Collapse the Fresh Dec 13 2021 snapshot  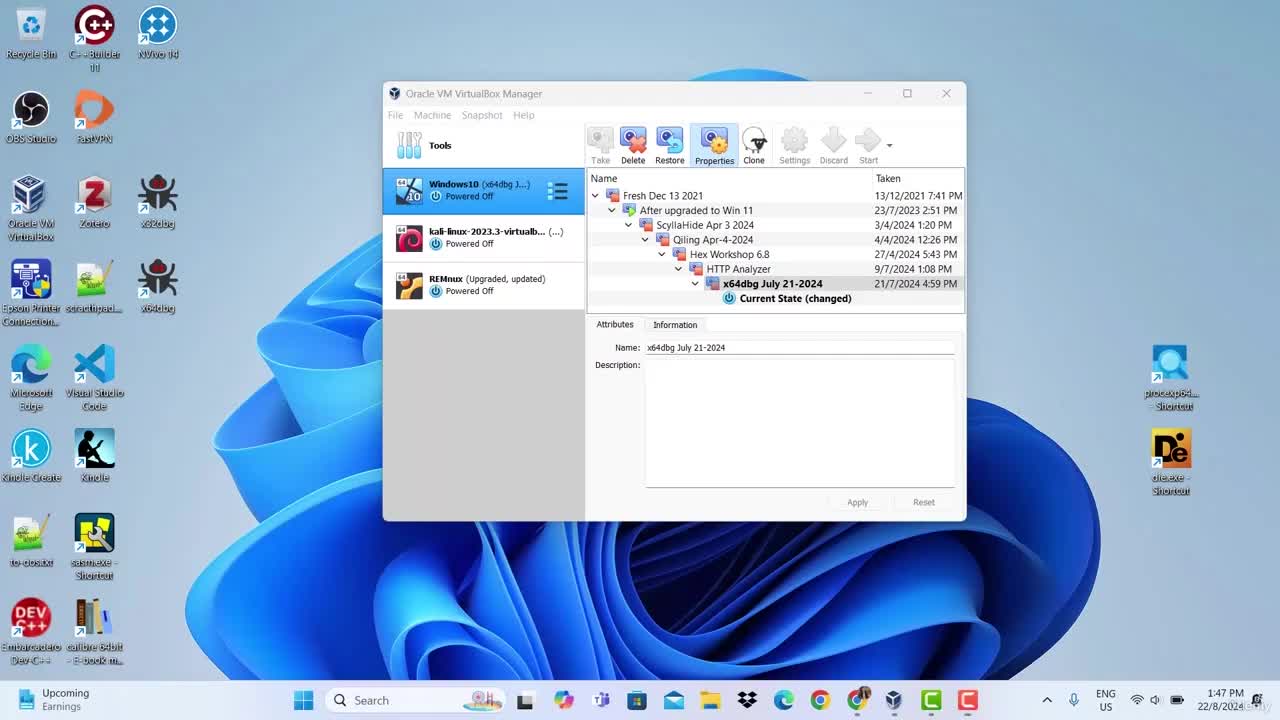coord(596,196)
